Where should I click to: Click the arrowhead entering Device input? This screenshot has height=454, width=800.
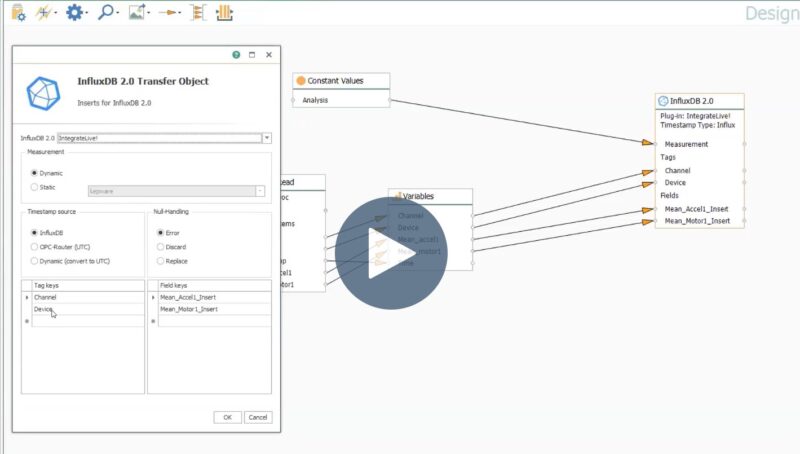[x=648, y=185]
